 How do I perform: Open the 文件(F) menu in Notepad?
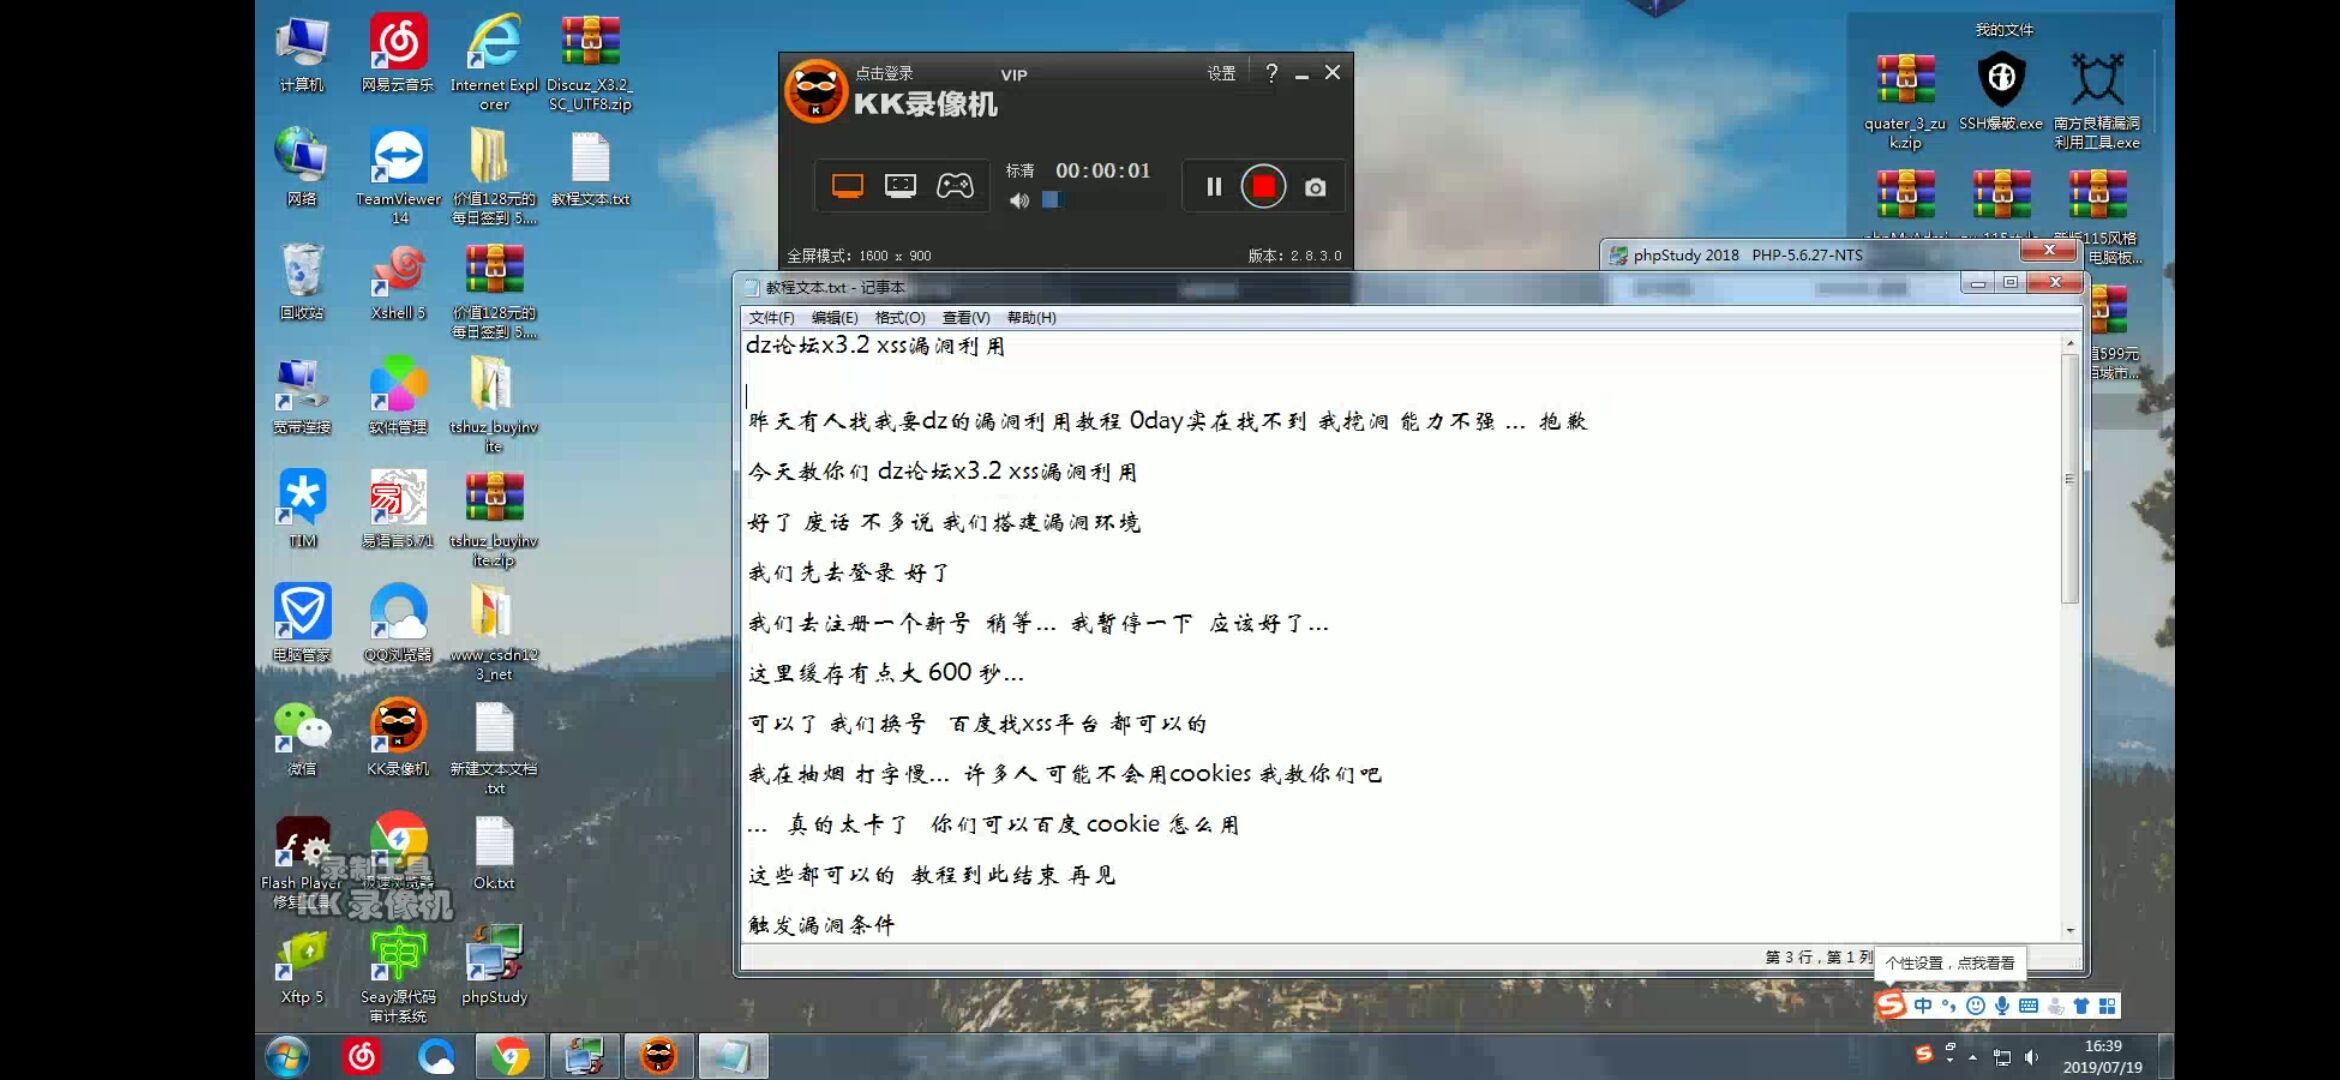[771, 318]
